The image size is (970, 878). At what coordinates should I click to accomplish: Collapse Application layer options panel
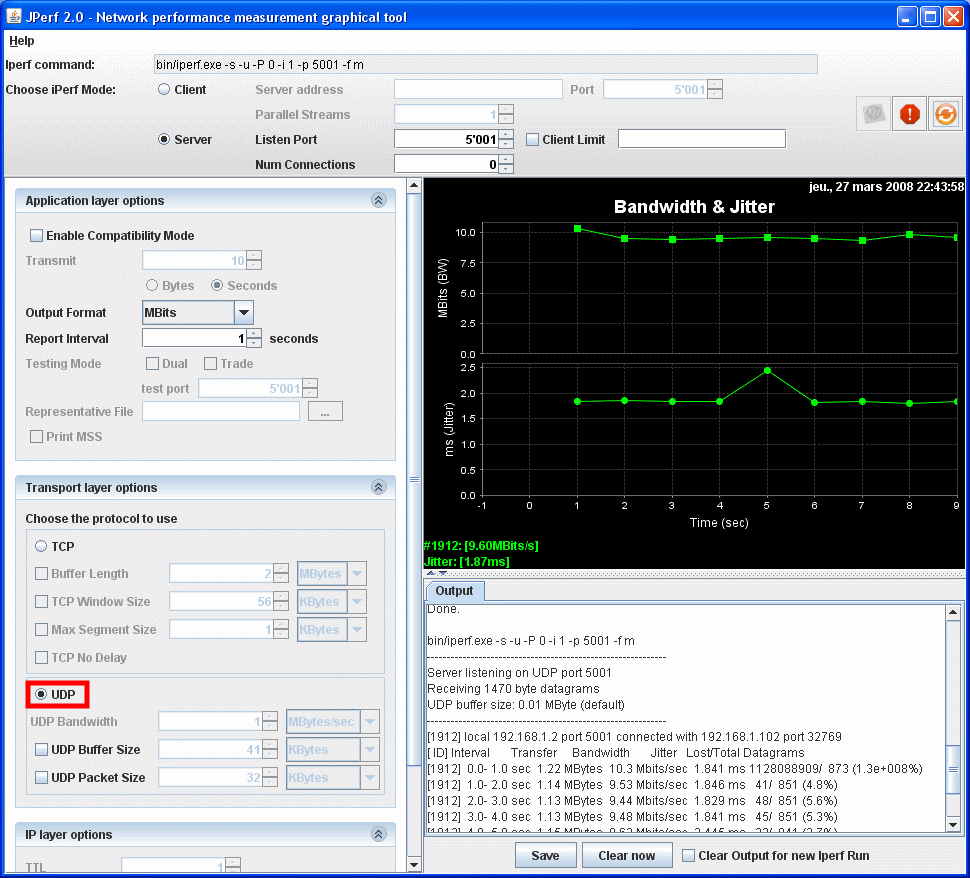click(x=379, y=200)
